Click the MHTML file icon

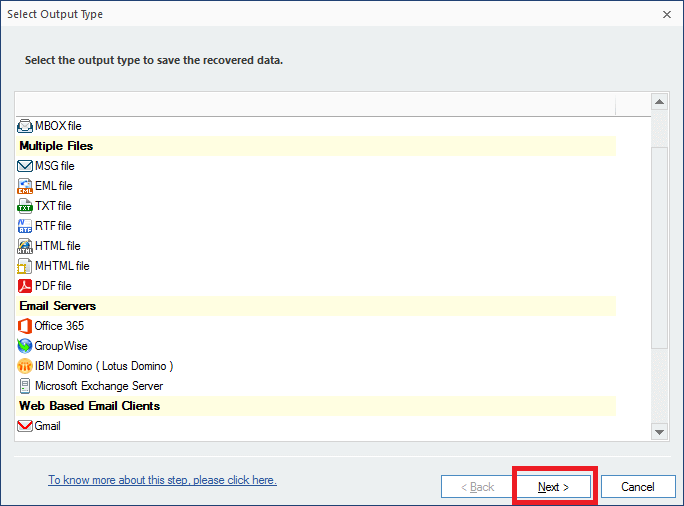[24, 266]
